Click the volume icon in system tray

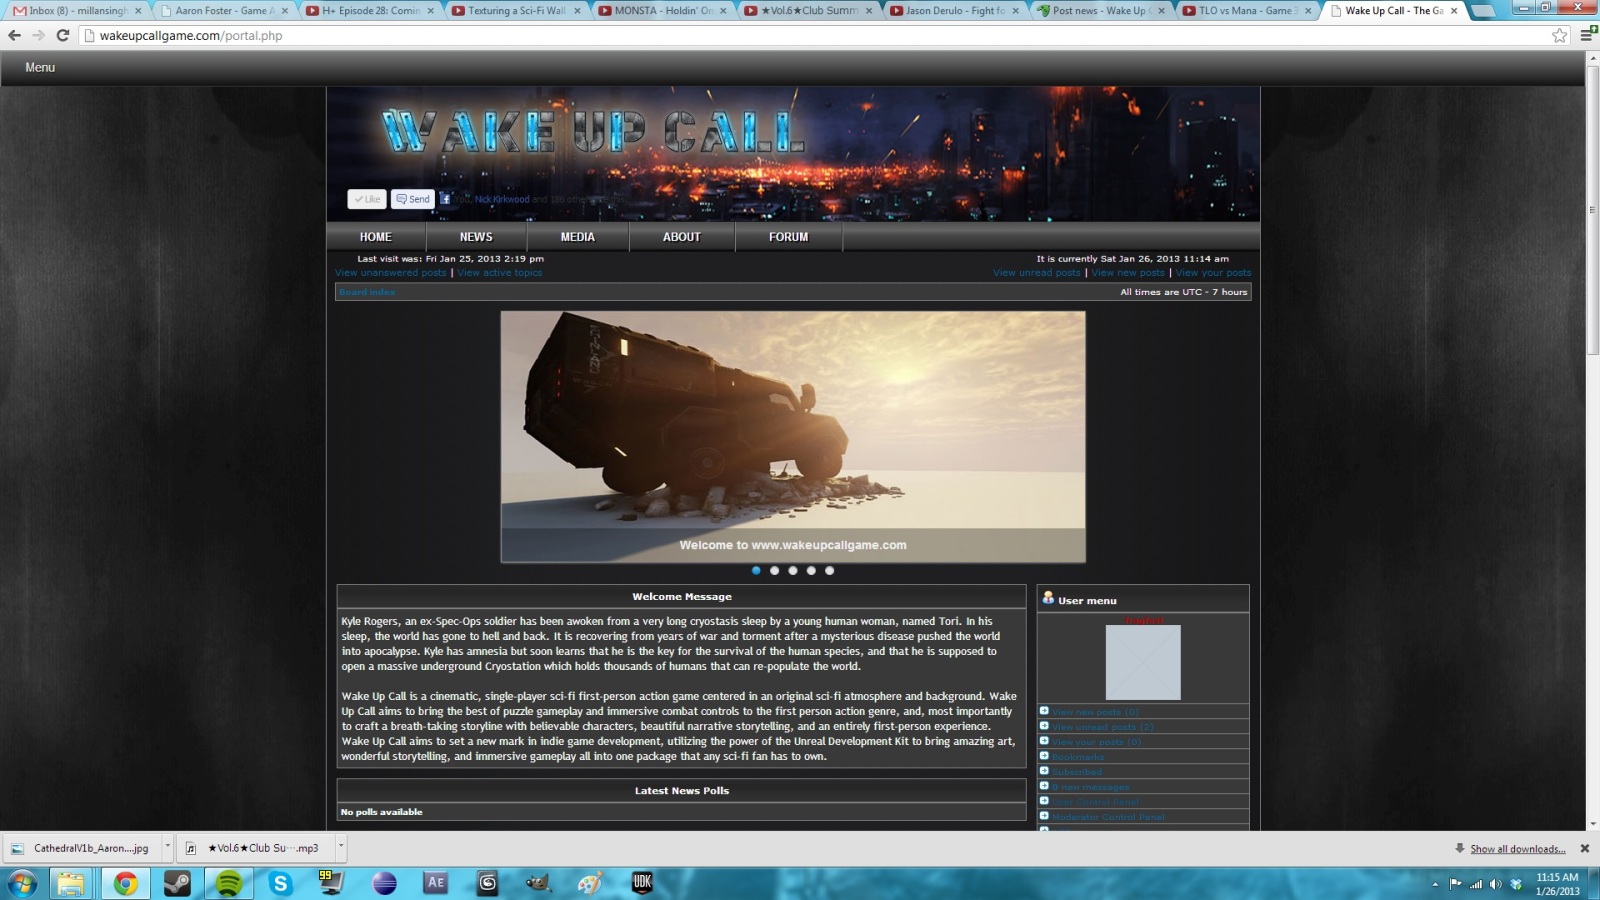1496,884
